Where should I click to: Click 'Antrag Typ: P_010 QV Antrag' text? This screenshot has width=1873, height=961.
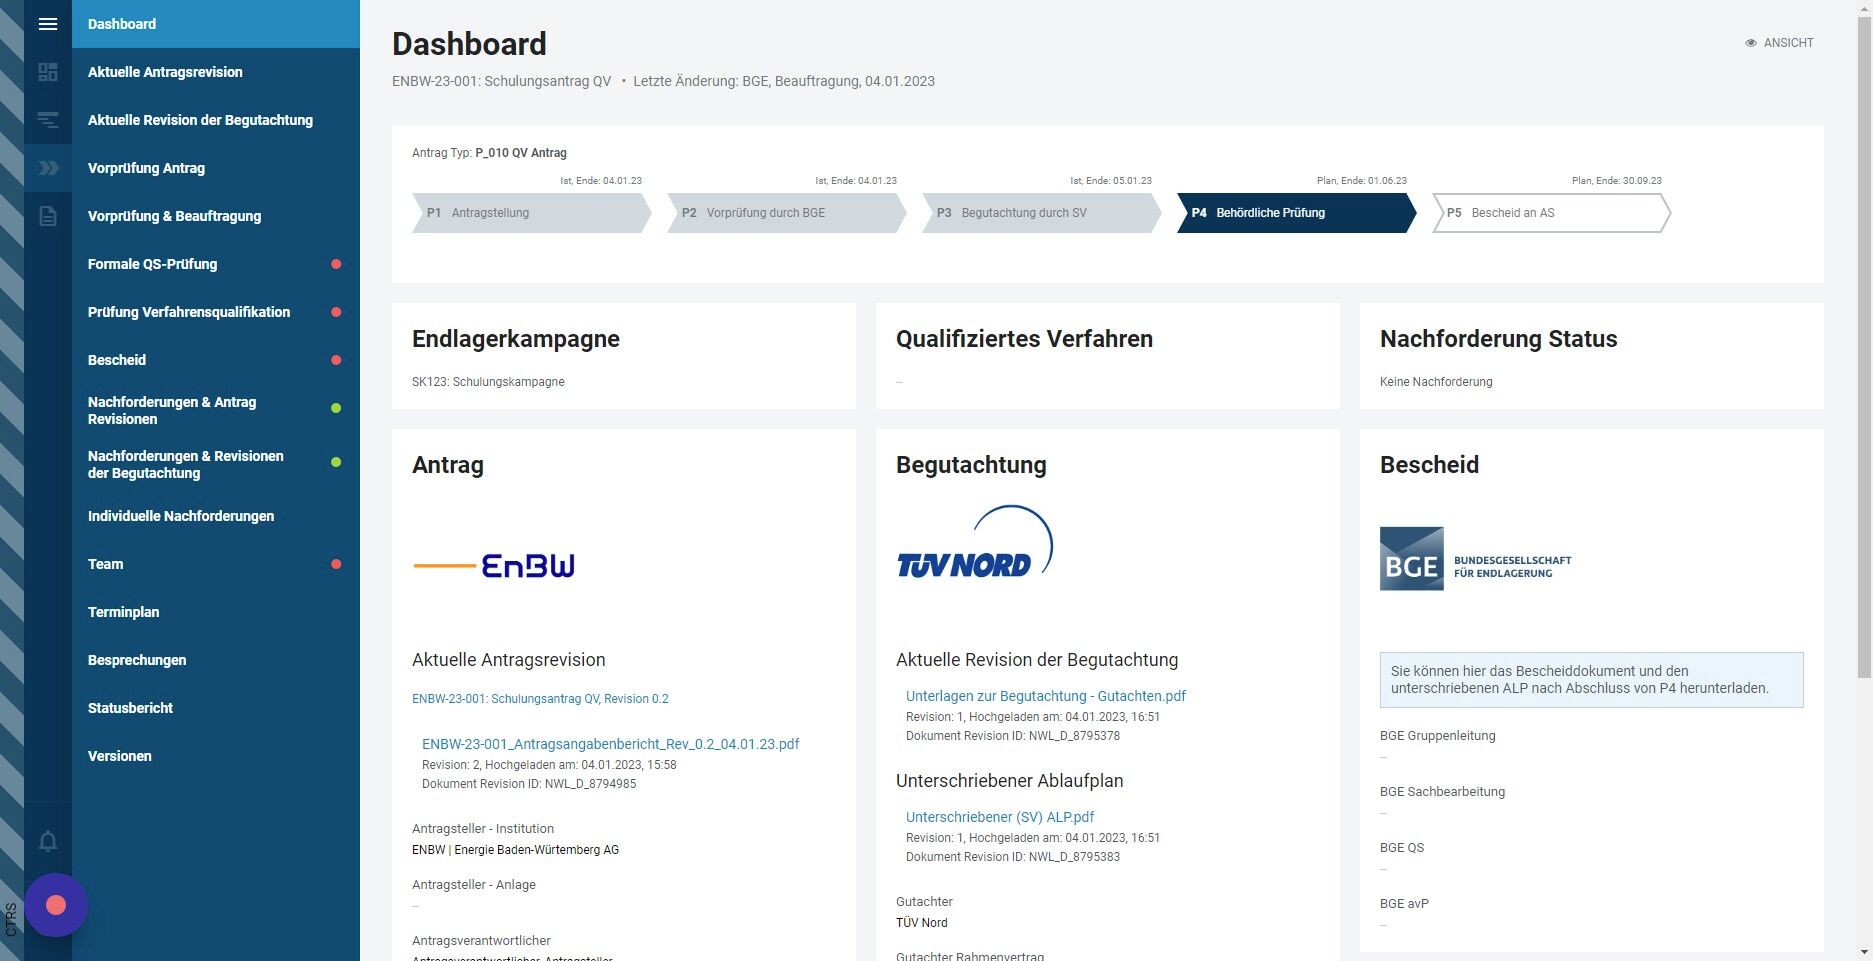coord(489,153)
